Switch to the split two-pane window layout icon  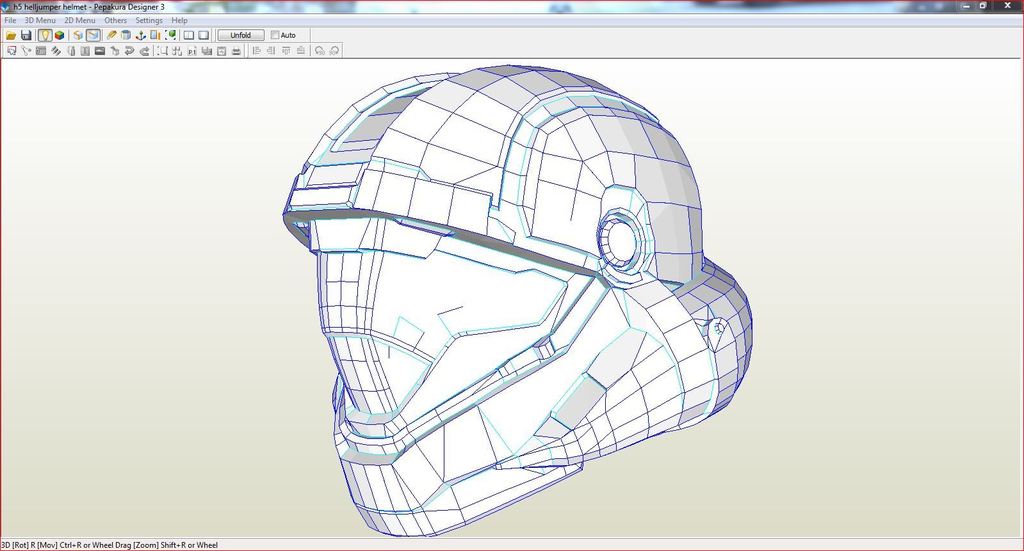189,35
